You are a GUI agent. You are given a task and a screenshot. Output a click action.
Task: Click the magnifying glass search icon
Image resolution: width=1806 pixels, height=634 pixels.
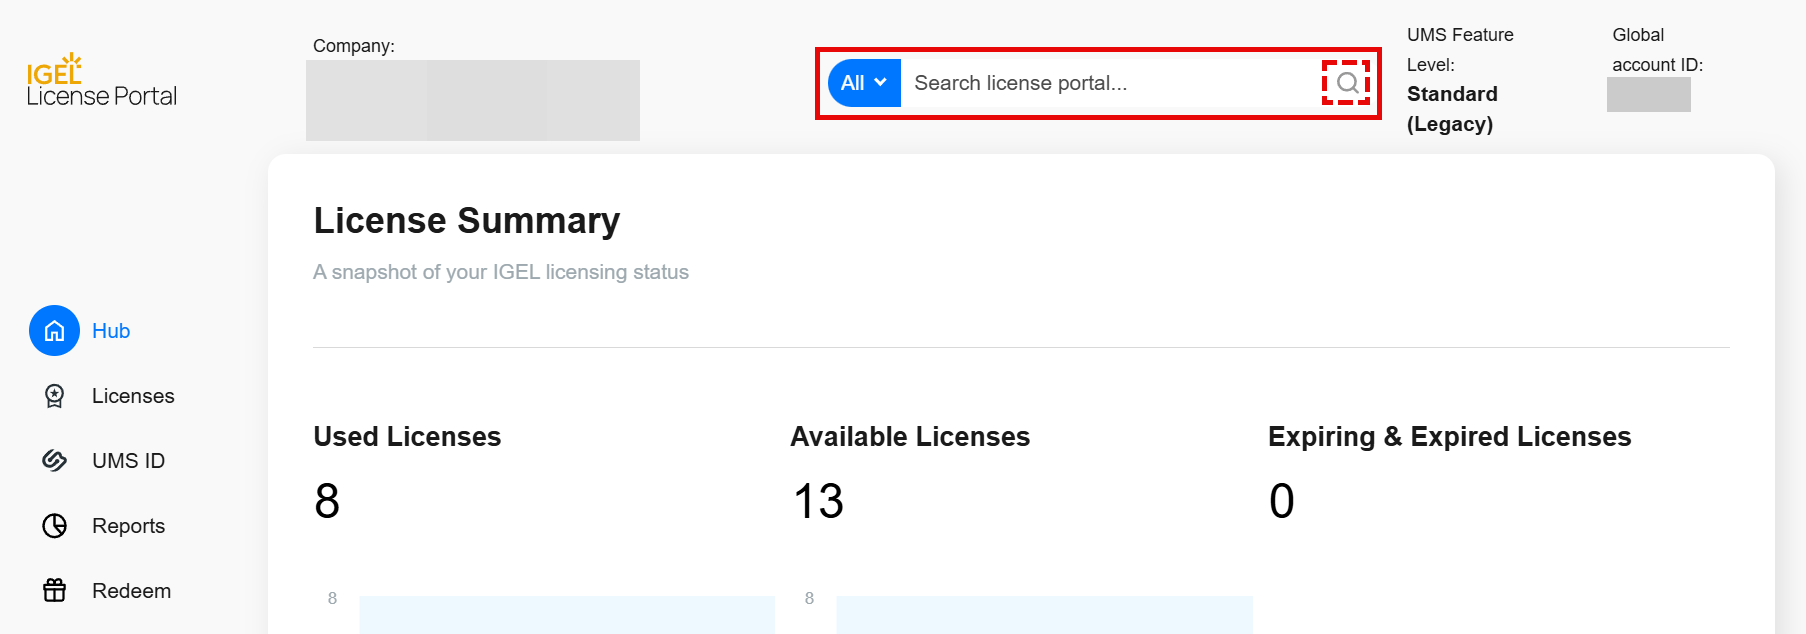1347,83
